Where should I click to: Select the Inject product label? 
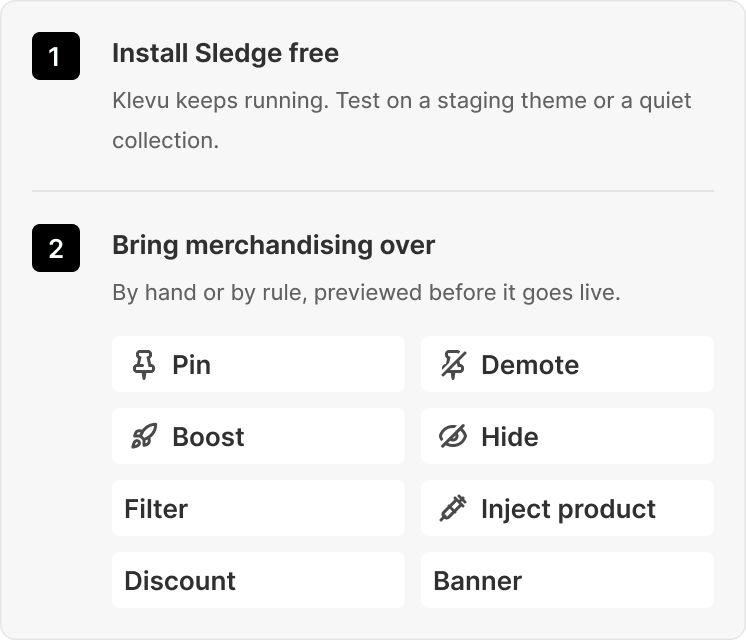pyautogui.click(x=568, y=509)
